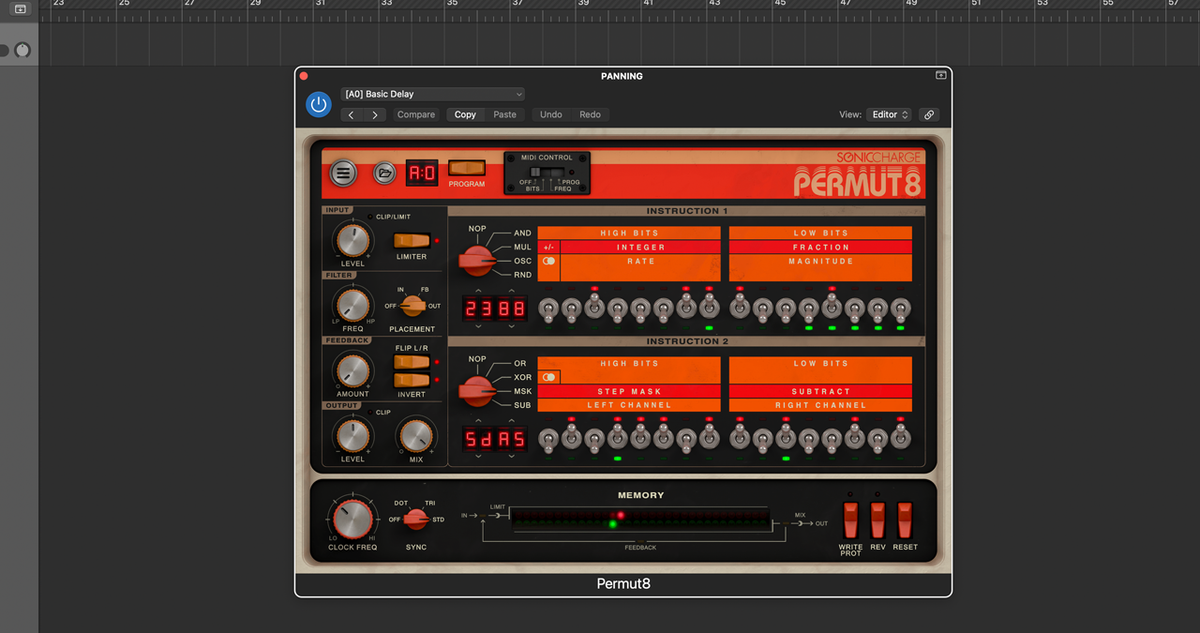Toggle the LIMITER switch
The height and width of the screenshot is (633, 1200).
click(x=414, y=238)
